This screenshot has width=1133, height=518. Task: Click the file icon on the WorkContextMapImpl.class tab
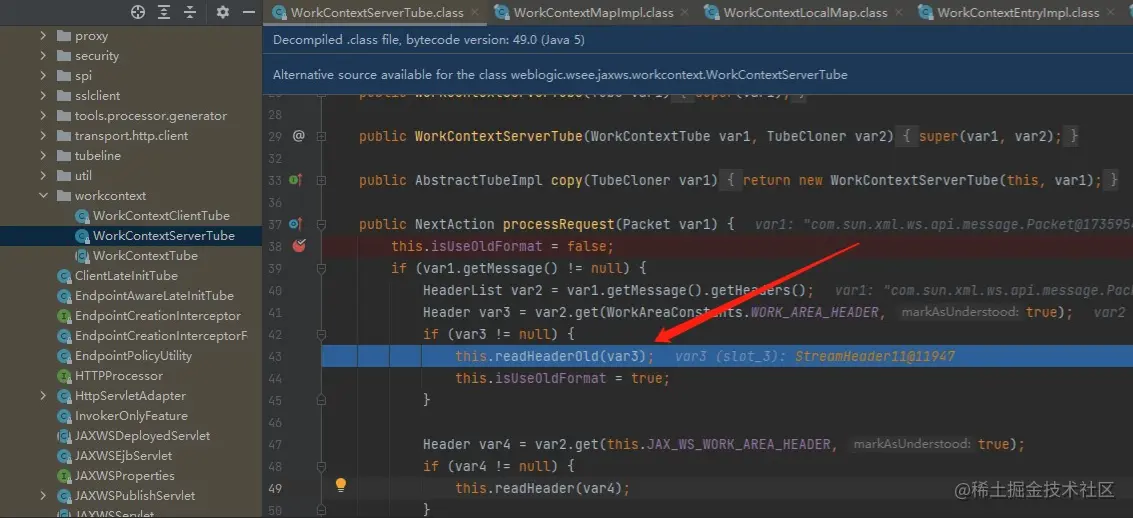pos(502,12)
